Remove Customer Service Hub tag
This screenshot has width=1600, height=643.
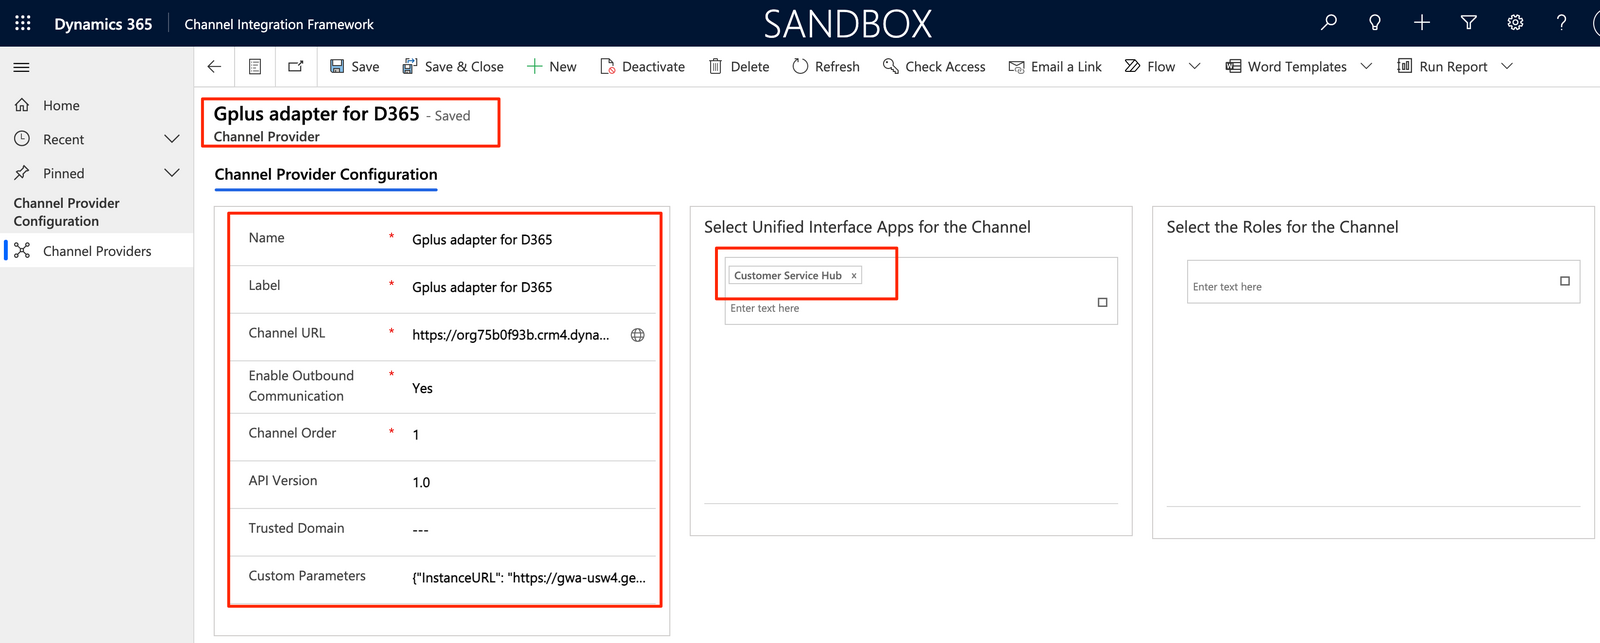click(854, 276)
